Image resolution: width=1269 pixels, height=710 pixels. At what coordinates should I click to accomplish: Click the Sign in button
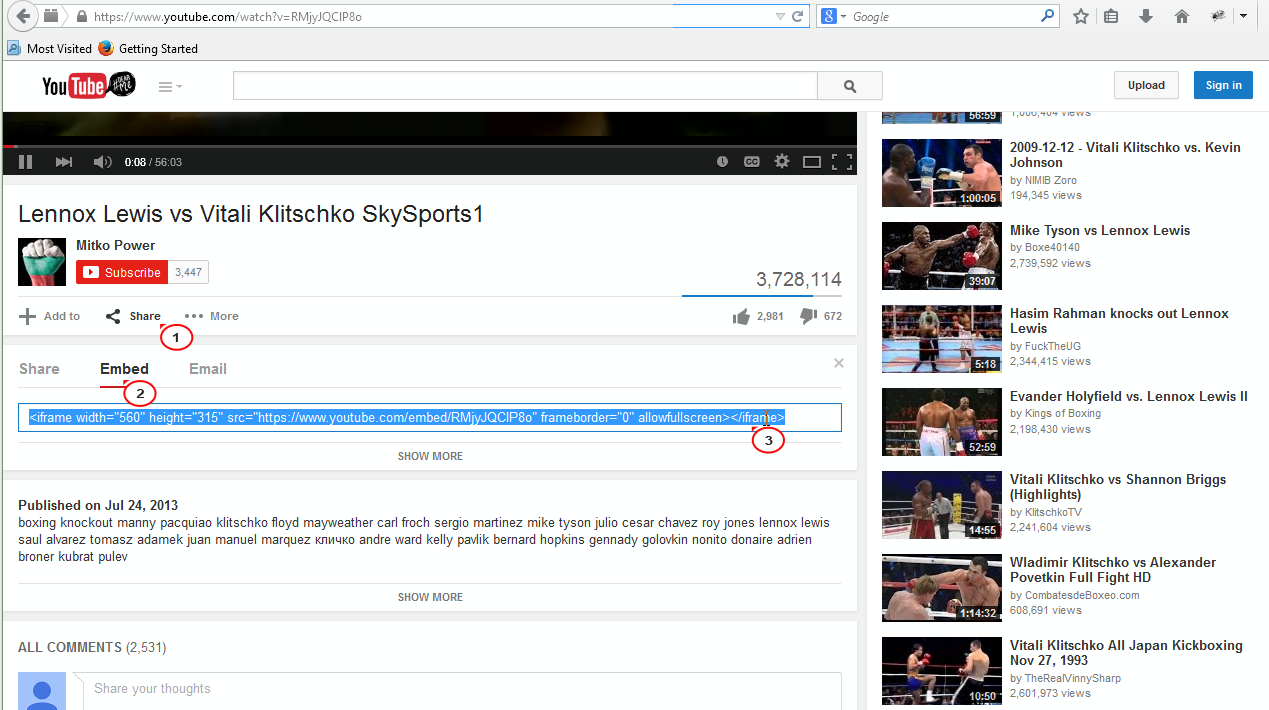point(1223,85)
